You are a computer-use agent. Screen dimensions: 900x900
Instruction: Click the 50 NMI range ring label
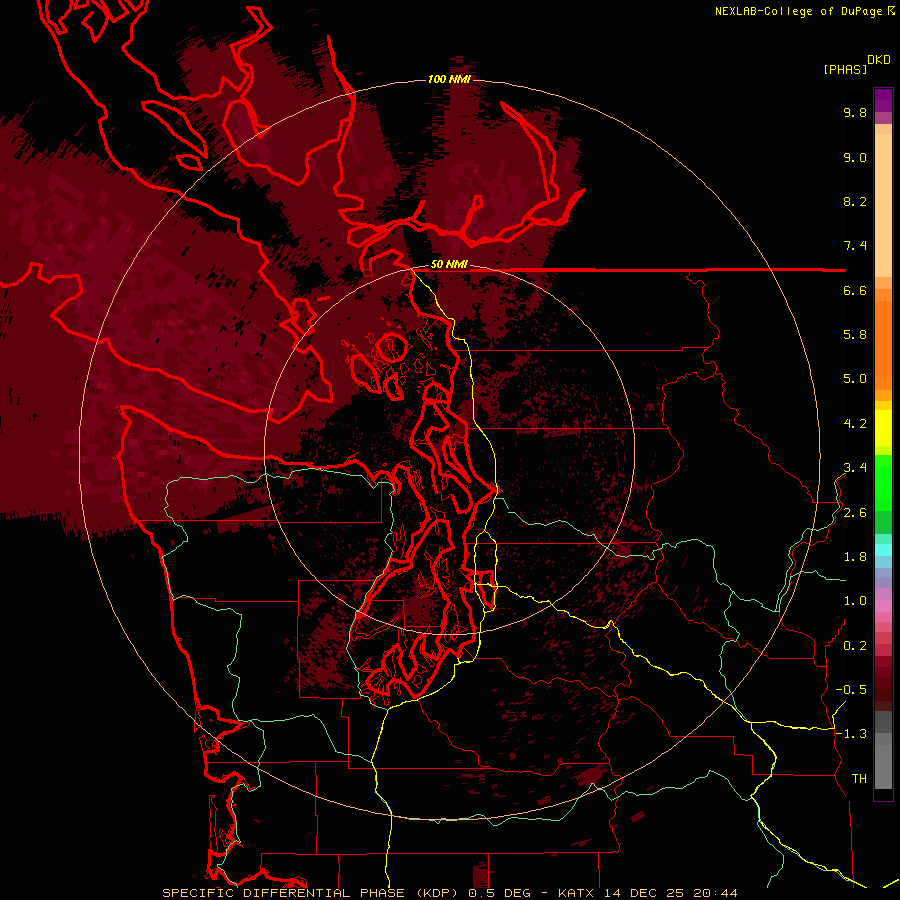pos(449,265)
